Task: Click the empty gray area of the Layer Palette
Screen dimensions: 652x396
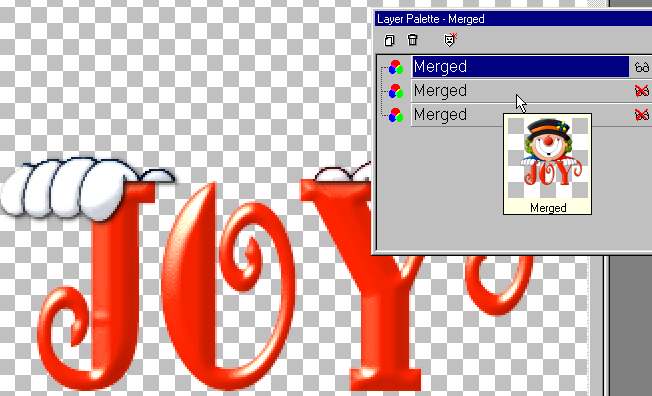Action: point(441,187)
